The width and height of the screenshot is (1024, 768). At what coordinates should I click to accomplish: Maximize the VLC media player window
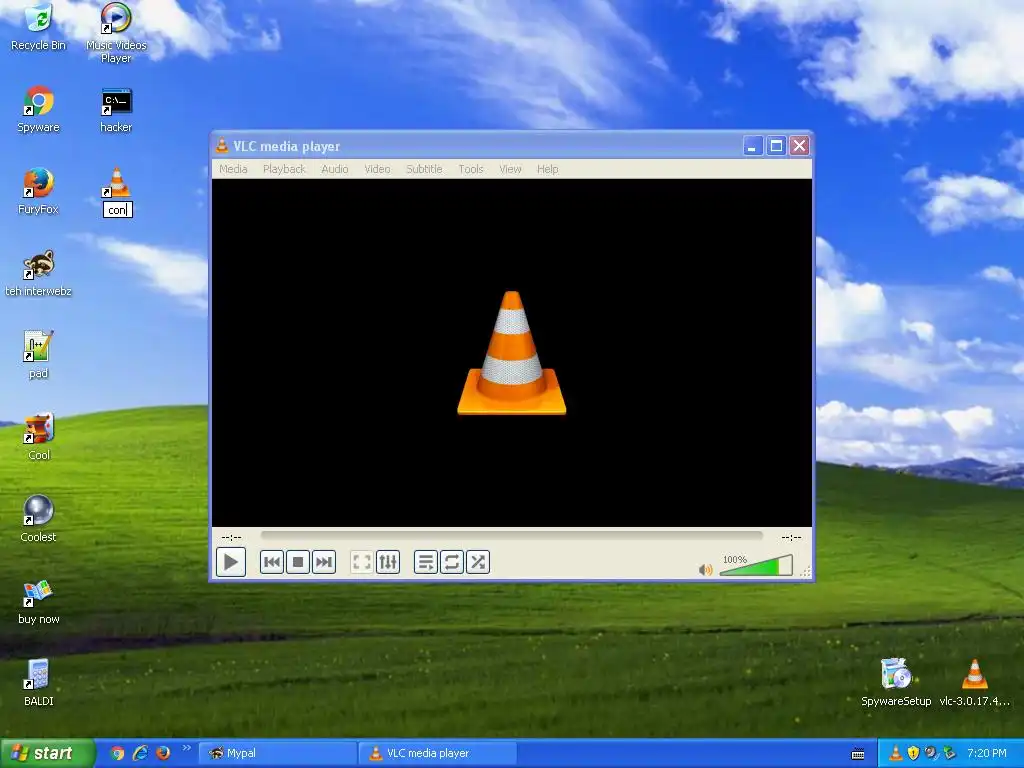pos(776,146)
